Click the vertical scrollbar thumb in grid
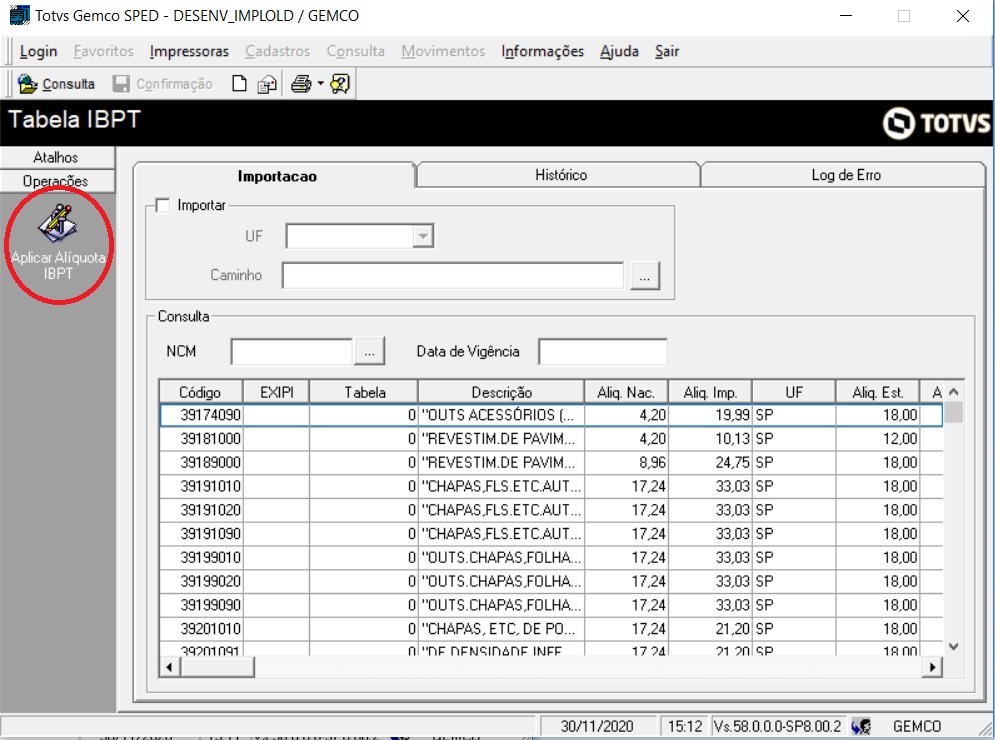Screen dimensions: 995x740 tap(954, 413)
